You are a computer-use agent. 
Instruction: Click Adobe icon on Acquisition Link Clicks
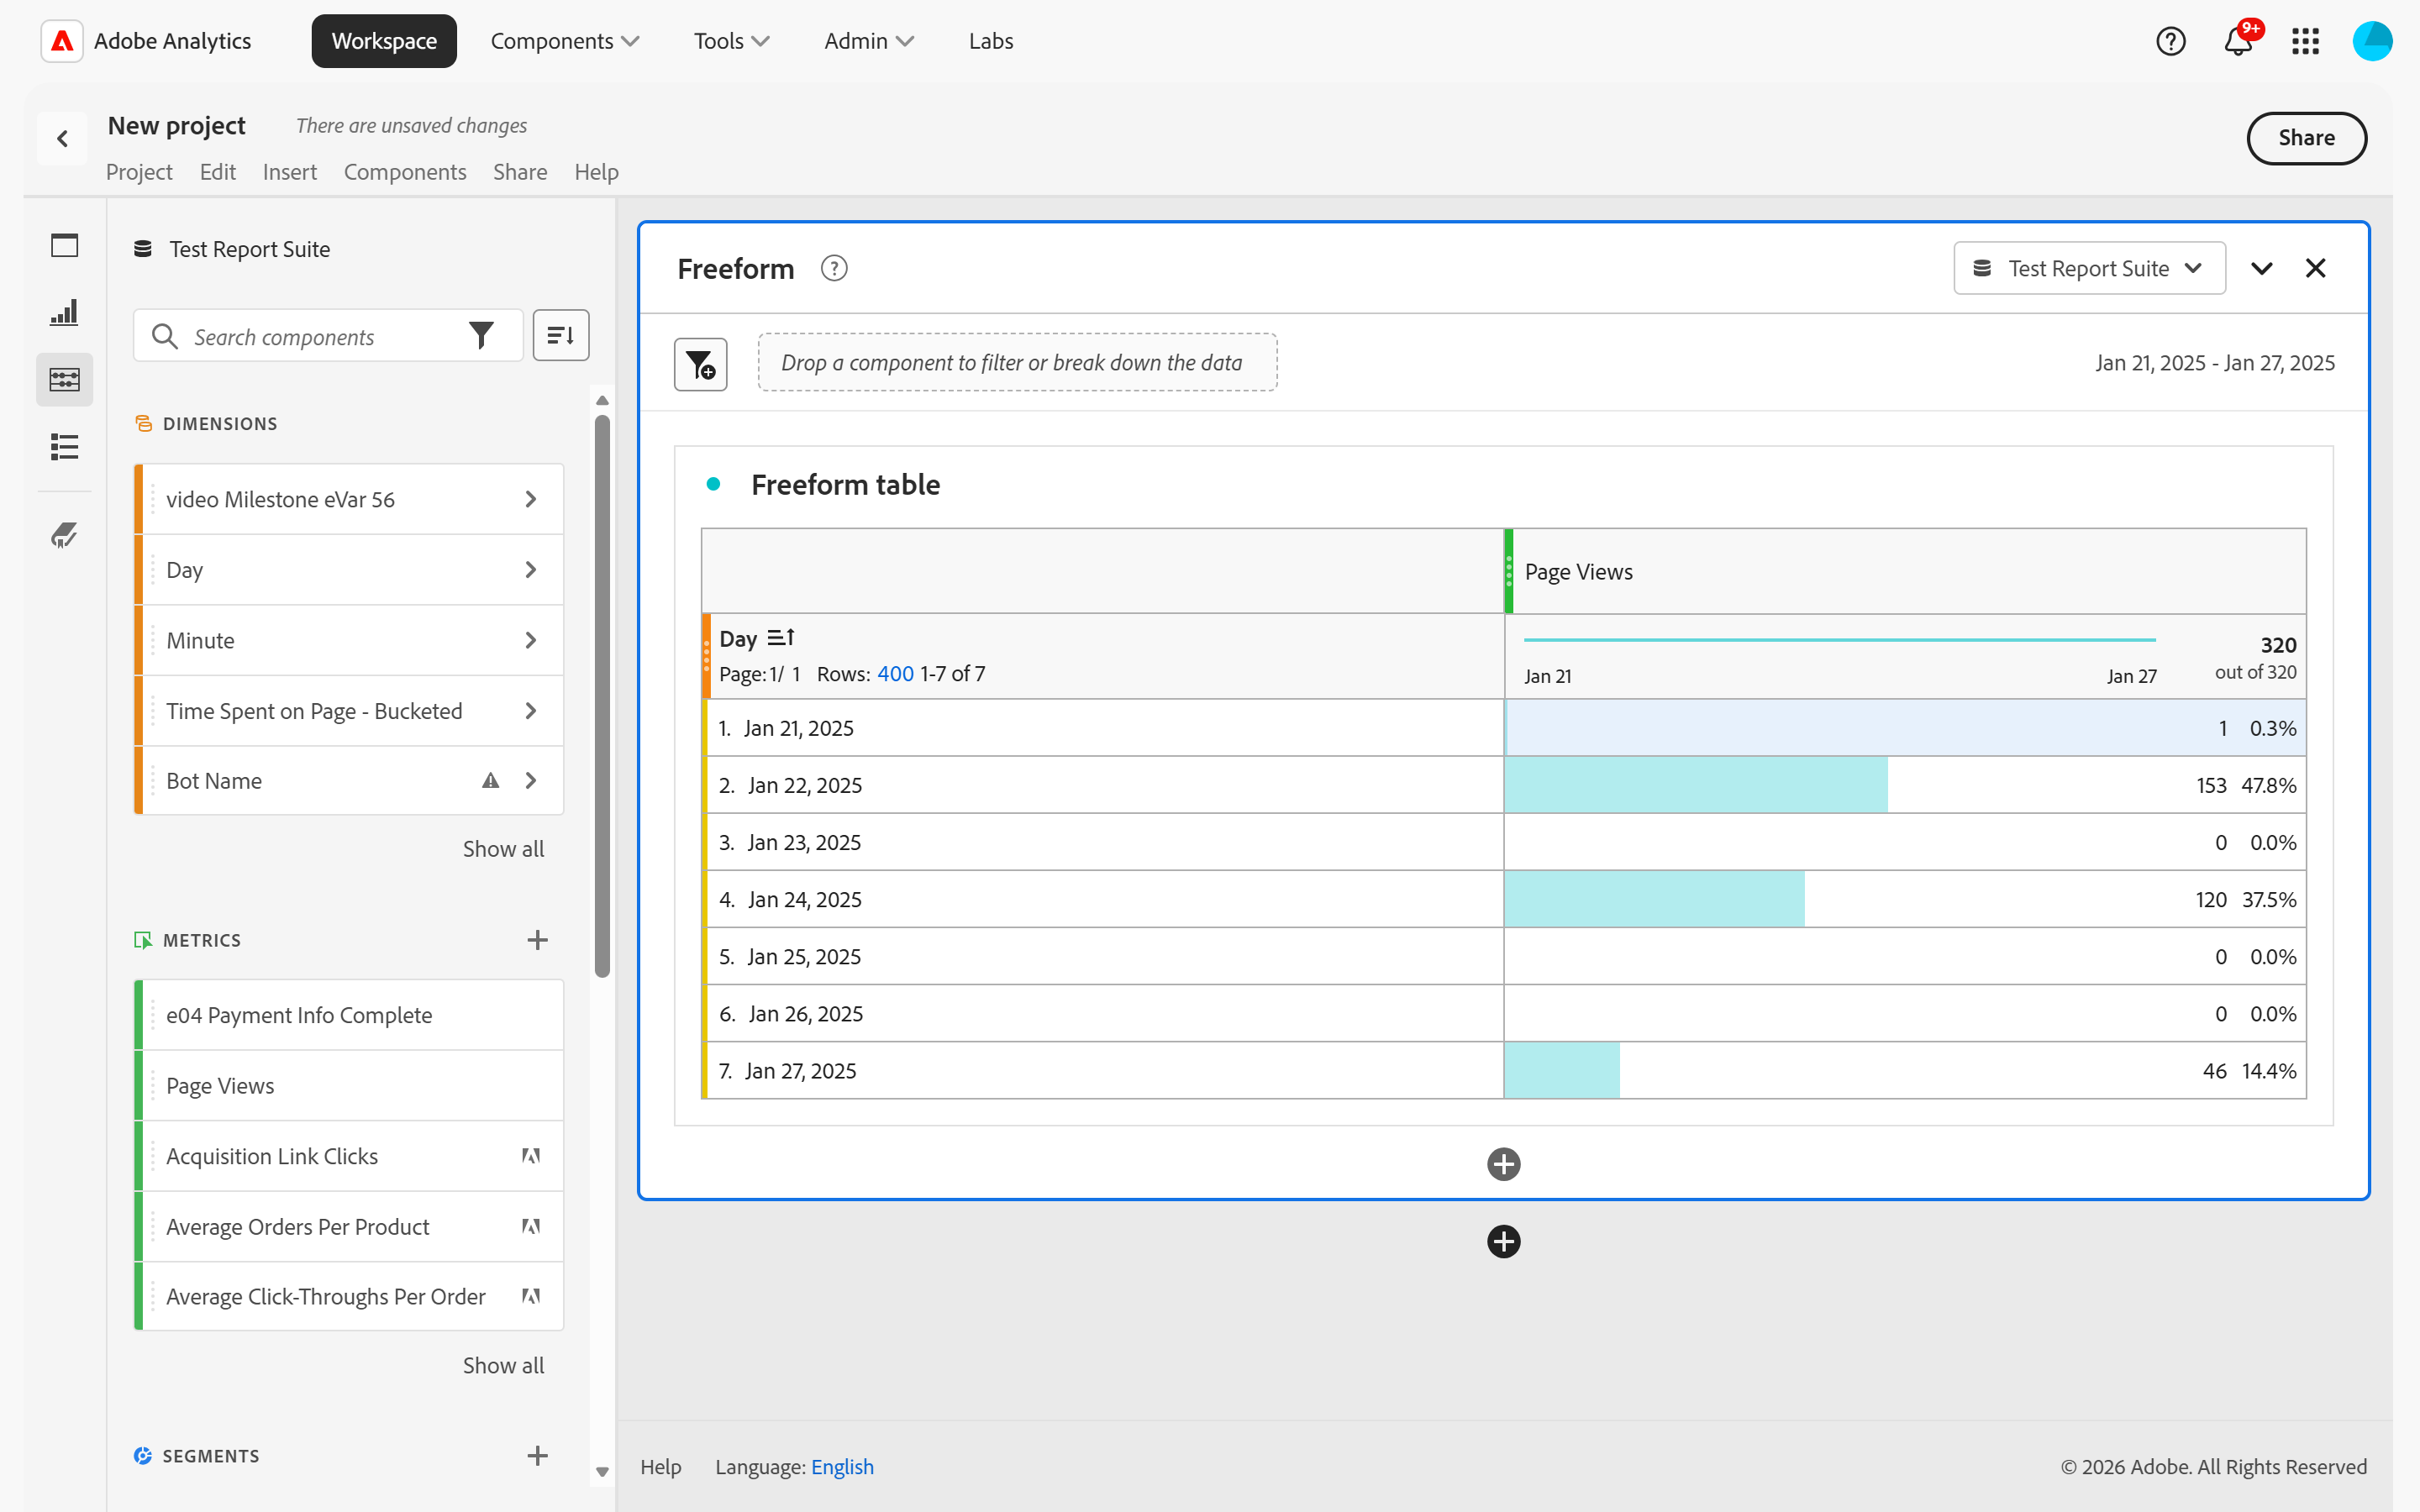[531, 1156]
